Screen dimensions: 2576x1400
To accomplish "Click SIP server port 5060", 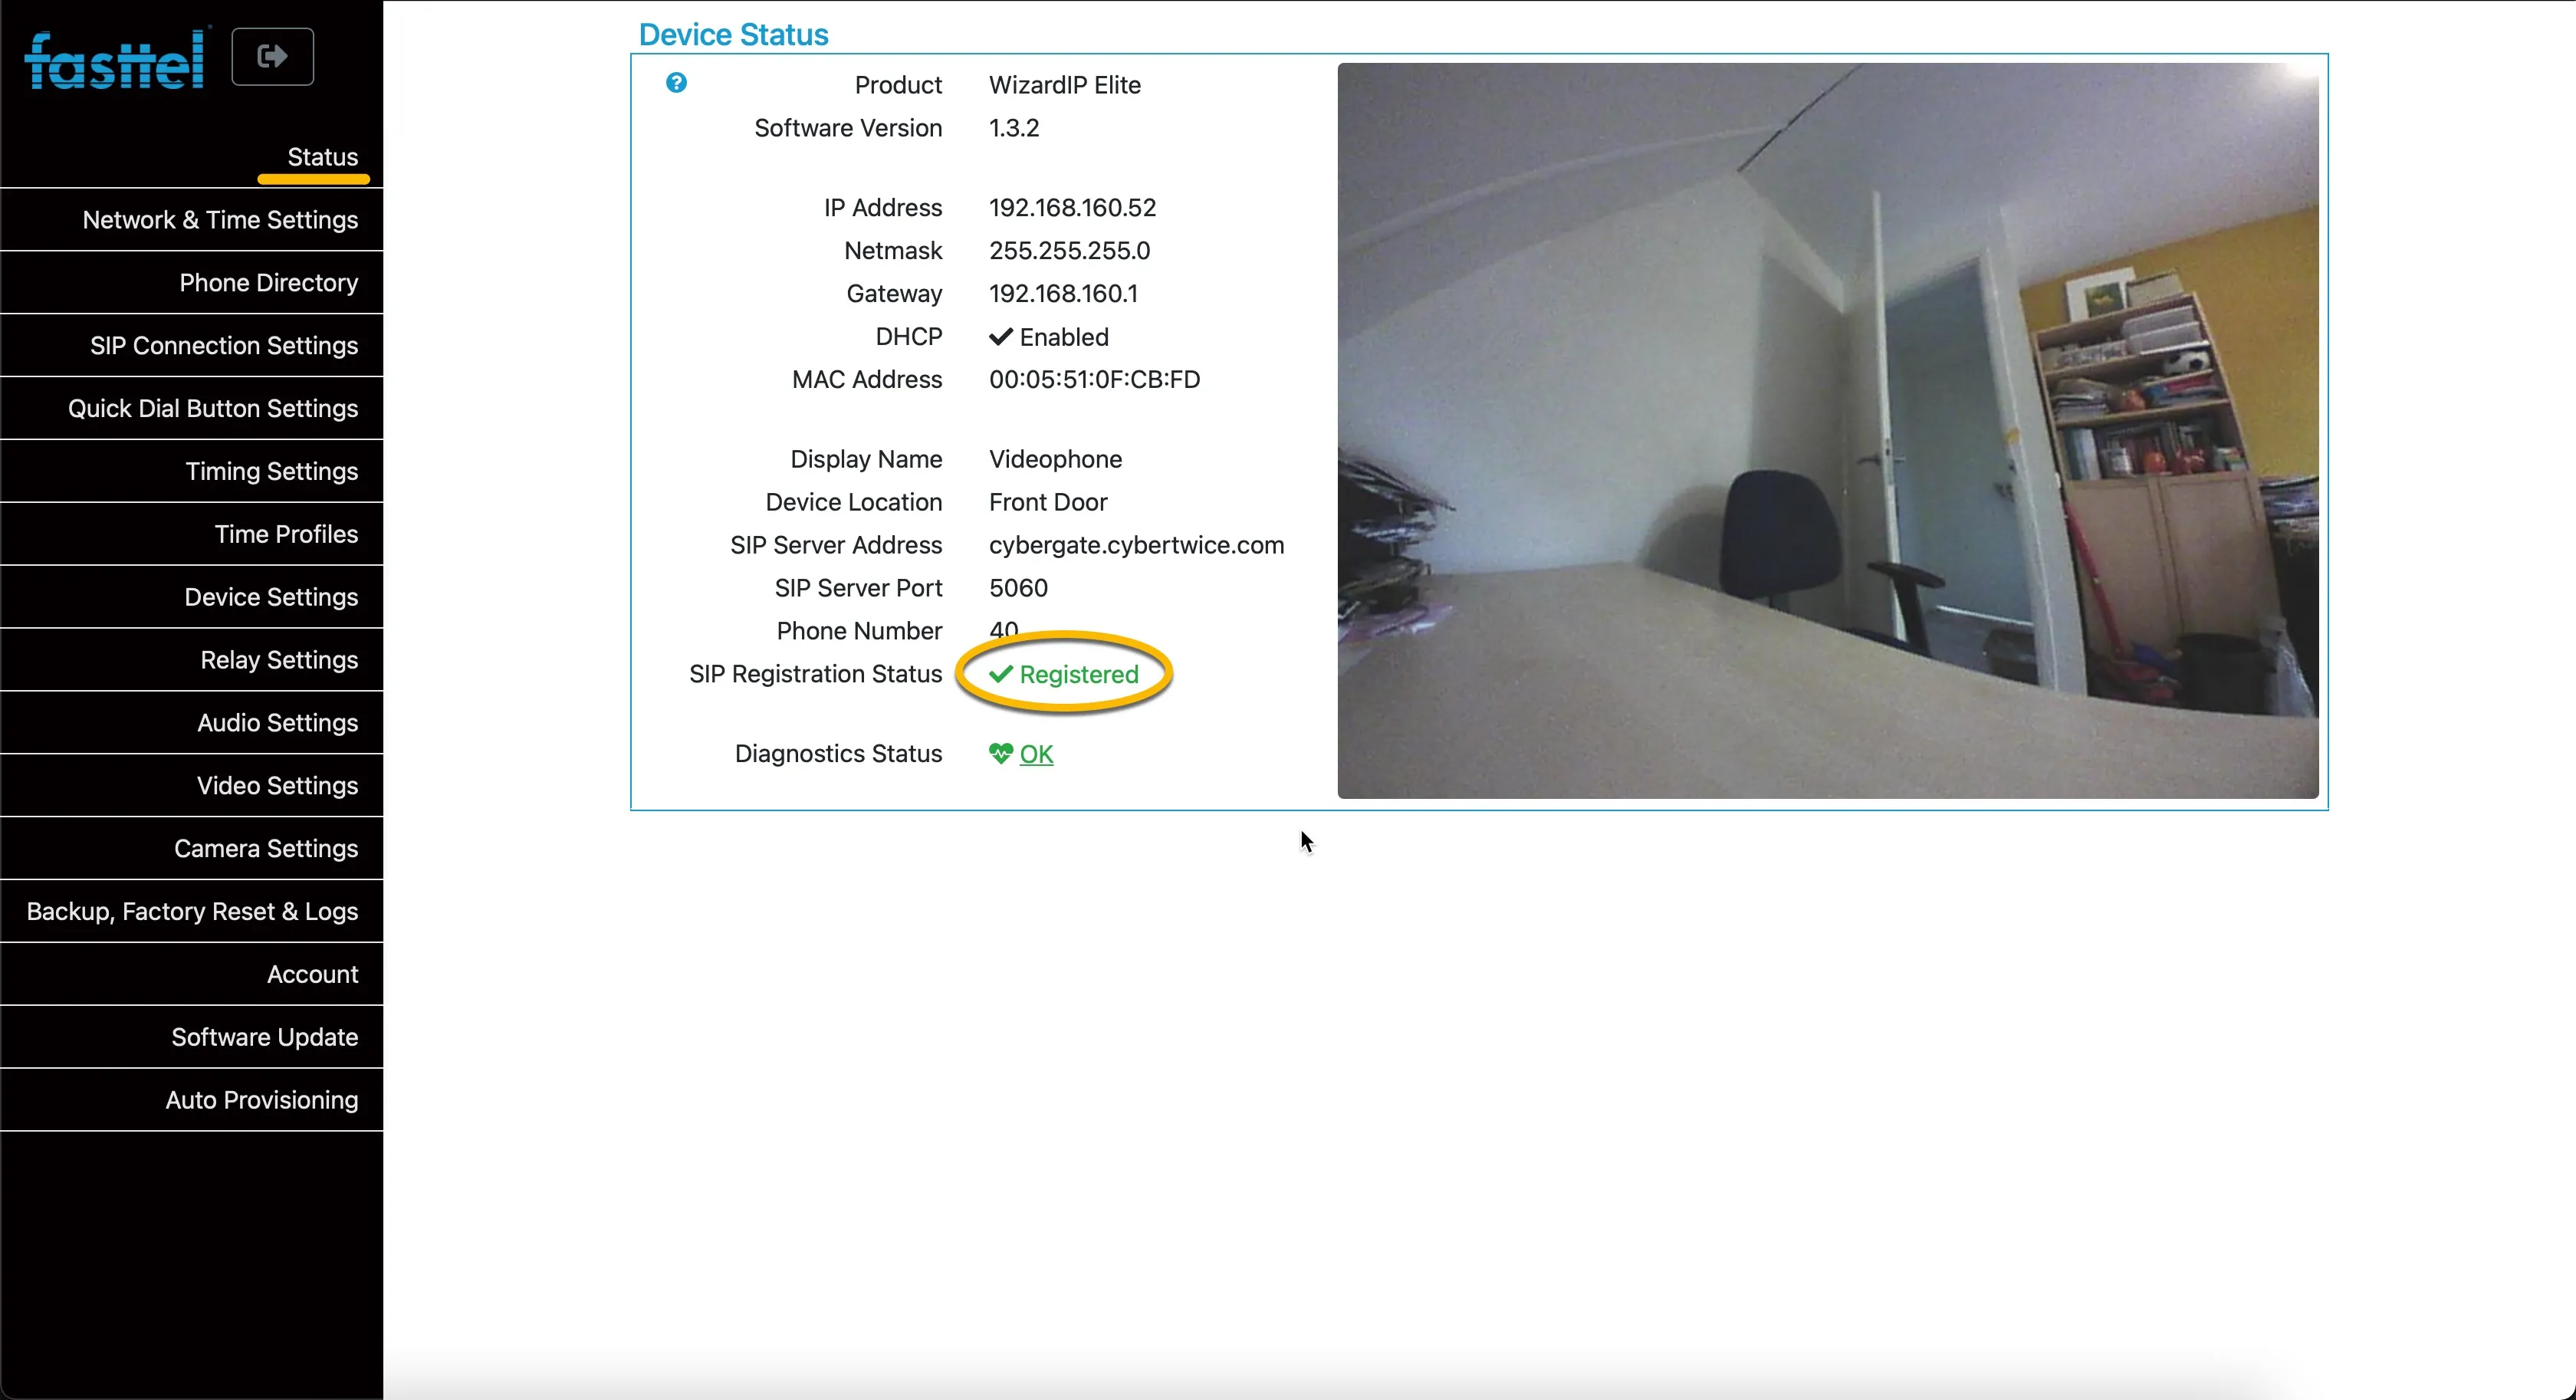I will [x=1018, y=589].
